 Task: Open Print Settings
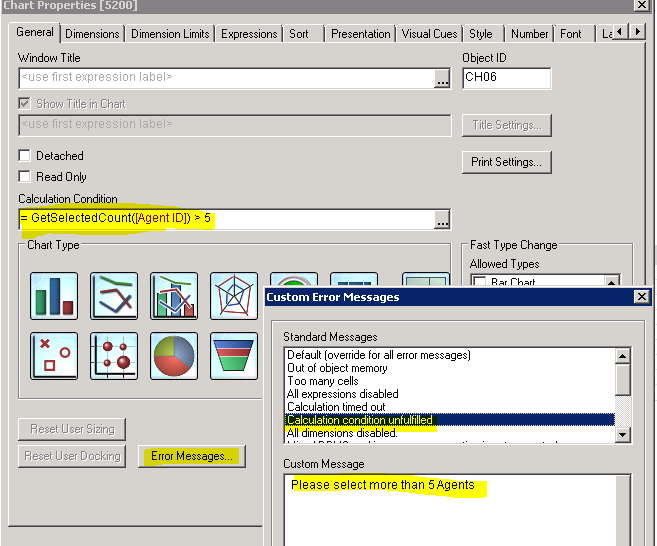507,162
